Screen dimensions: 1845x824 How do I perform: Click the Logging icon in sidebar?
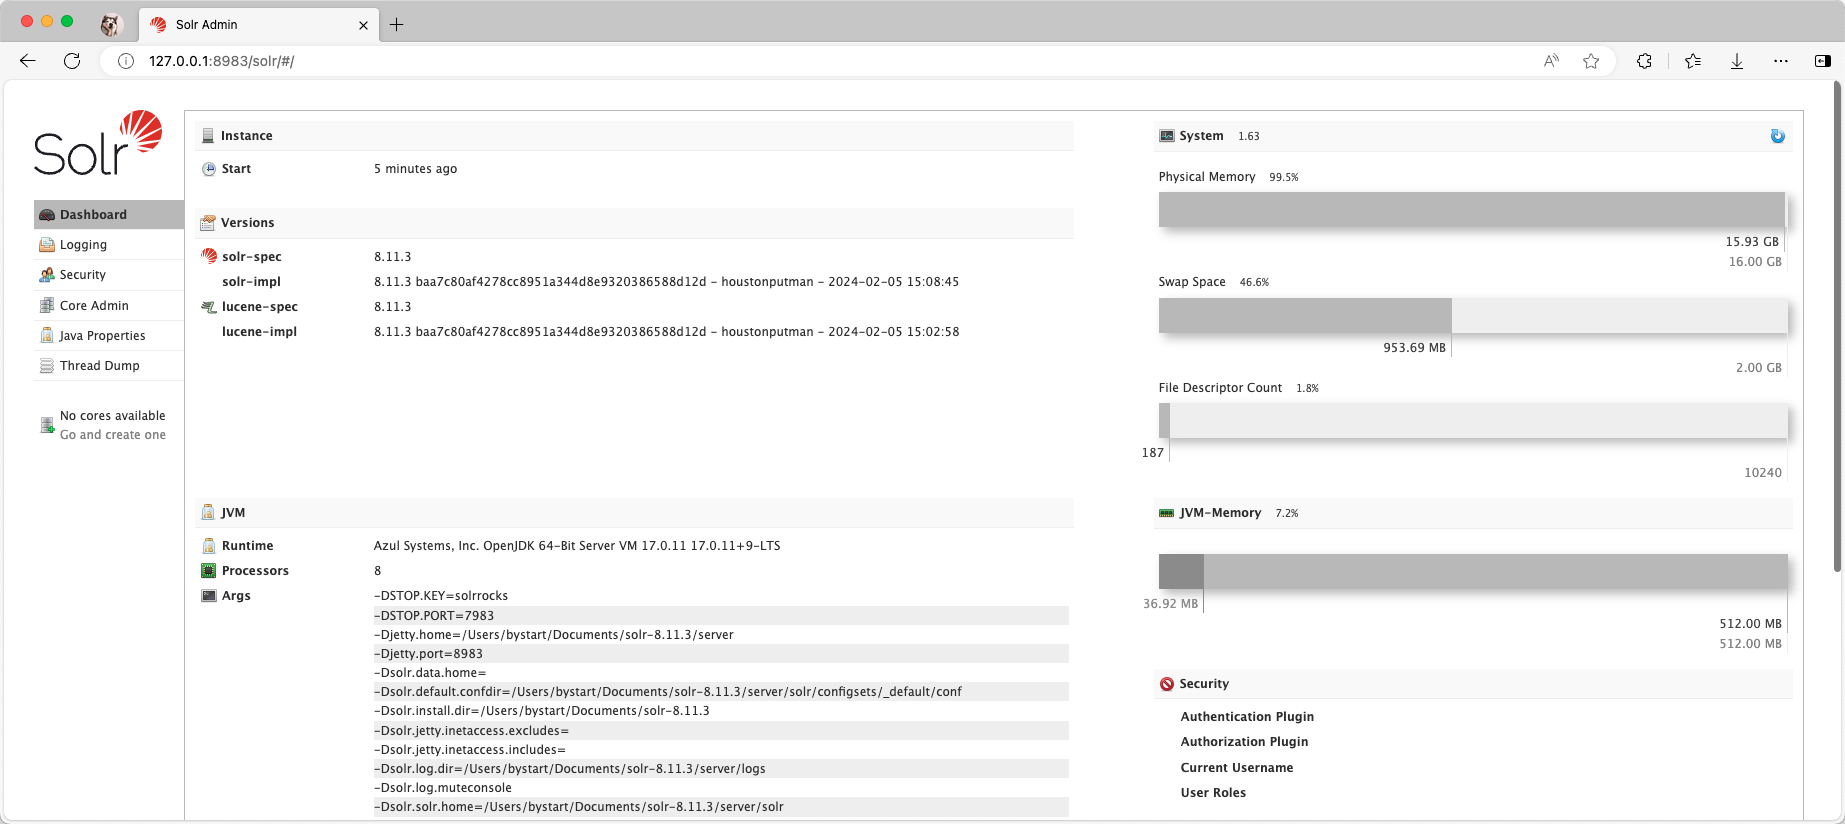pos(47,245)
